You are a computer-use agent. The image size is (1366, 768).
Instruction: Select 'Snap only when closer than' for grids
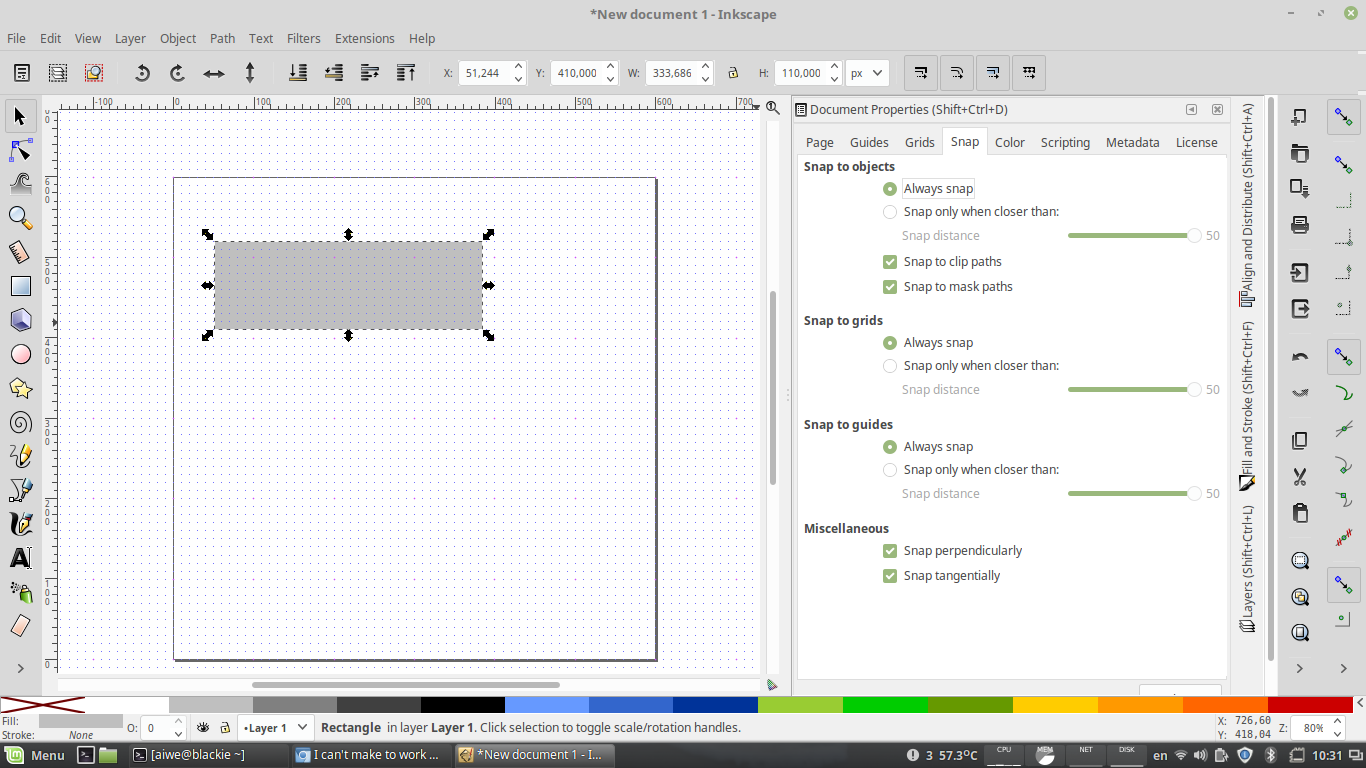890,366
